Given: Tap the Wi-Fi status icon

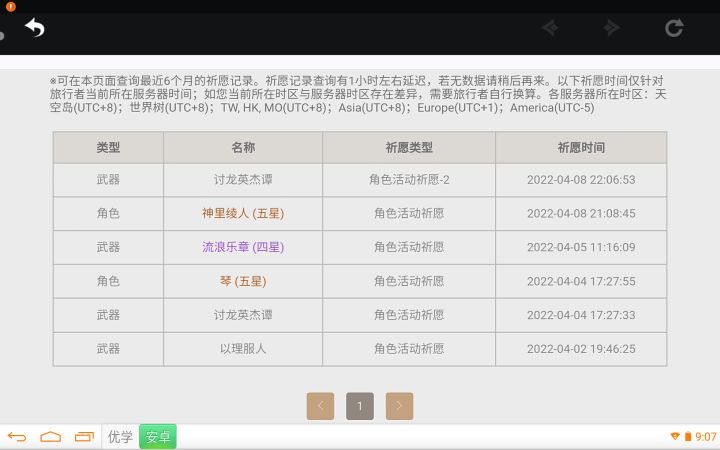Looking at the screenshot, I should pos(675,436).
